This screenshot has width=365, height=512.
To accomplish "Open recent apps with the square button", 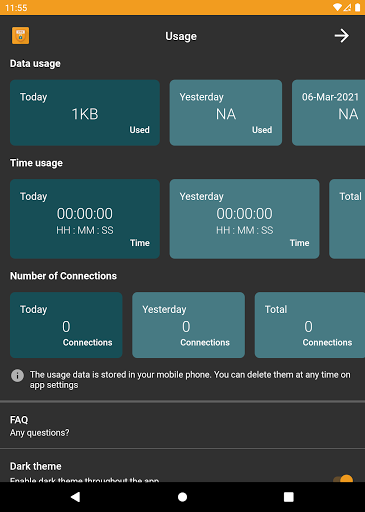I will 289,497.
